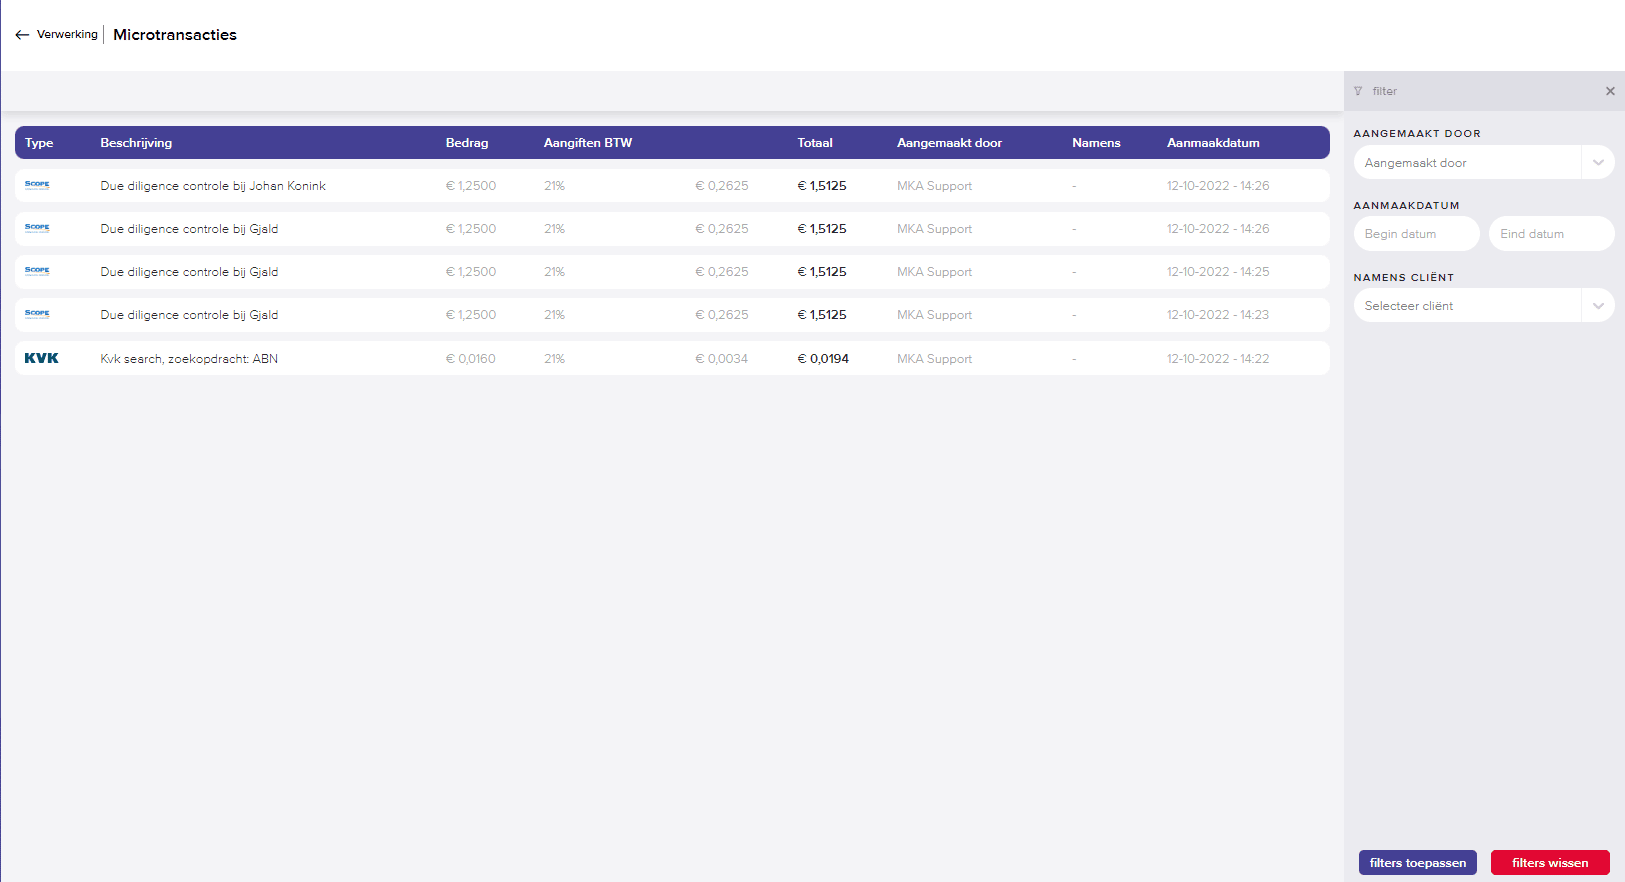
Task: Click the Microtransacties page title
Action: tap(175, 35)
